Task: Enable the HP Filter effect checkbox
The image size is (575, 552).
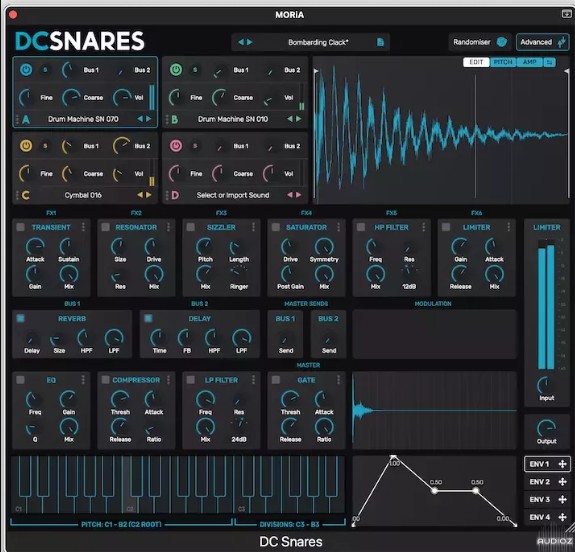Action: [361, 227]
